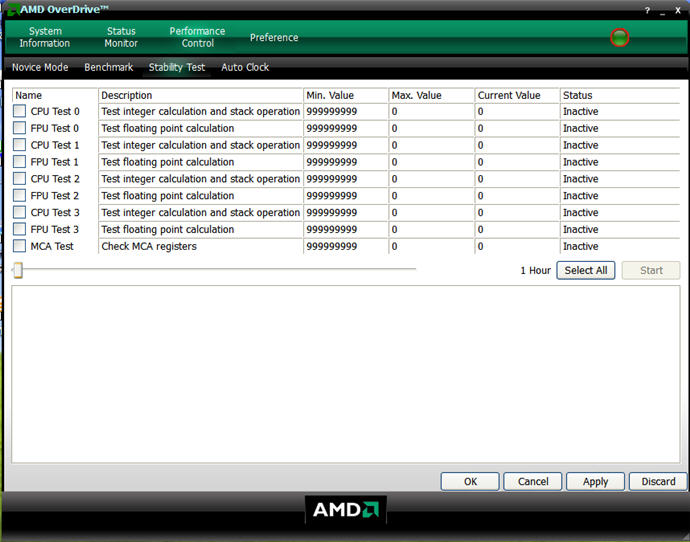This screenshot has width=690, height=542.
Task: Open the Auto Clock sub-tab
Action: [245, 67]
